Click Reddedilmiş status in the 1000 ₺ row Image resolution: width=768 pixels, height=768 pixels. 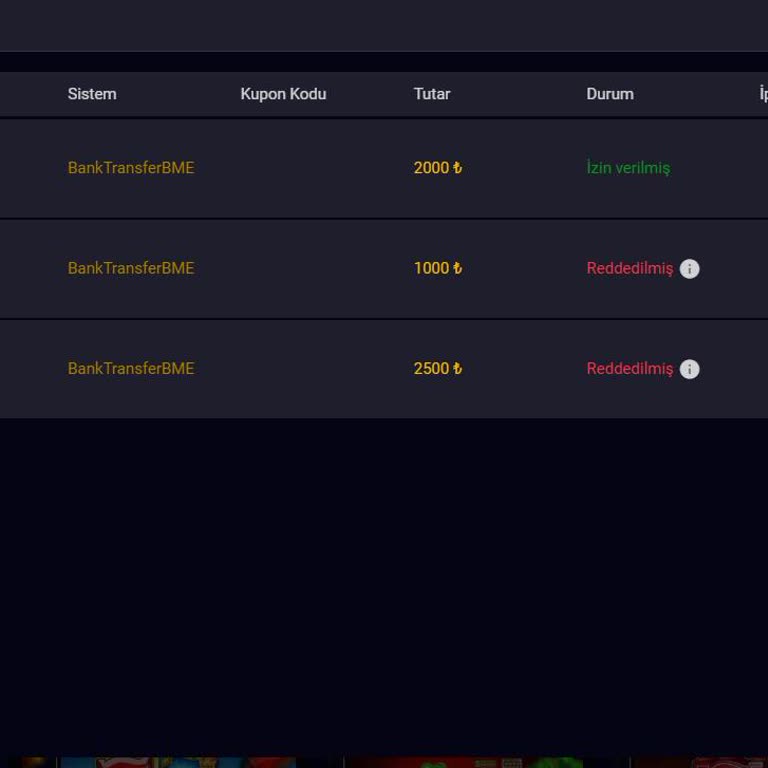(630, 268)
